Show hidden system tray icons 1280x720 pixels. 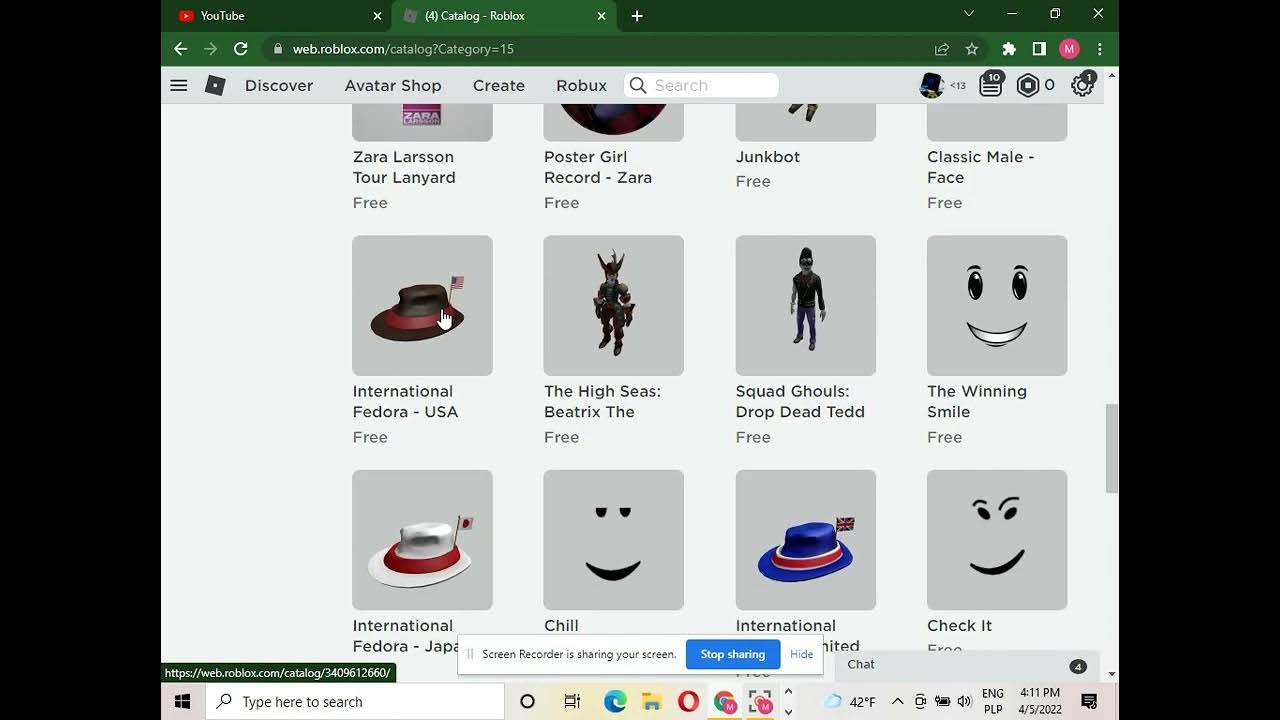point(897,702)
